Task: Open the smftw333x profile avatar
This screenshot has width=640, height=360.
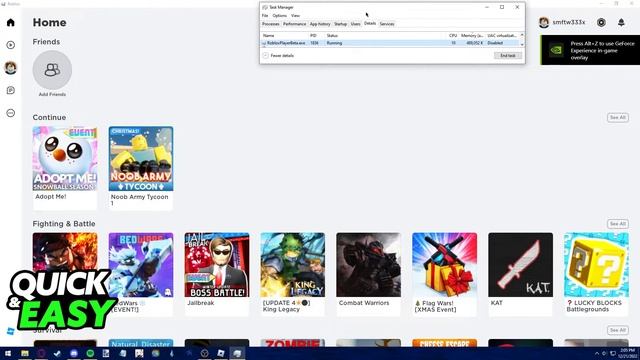Action: [544, 22]
